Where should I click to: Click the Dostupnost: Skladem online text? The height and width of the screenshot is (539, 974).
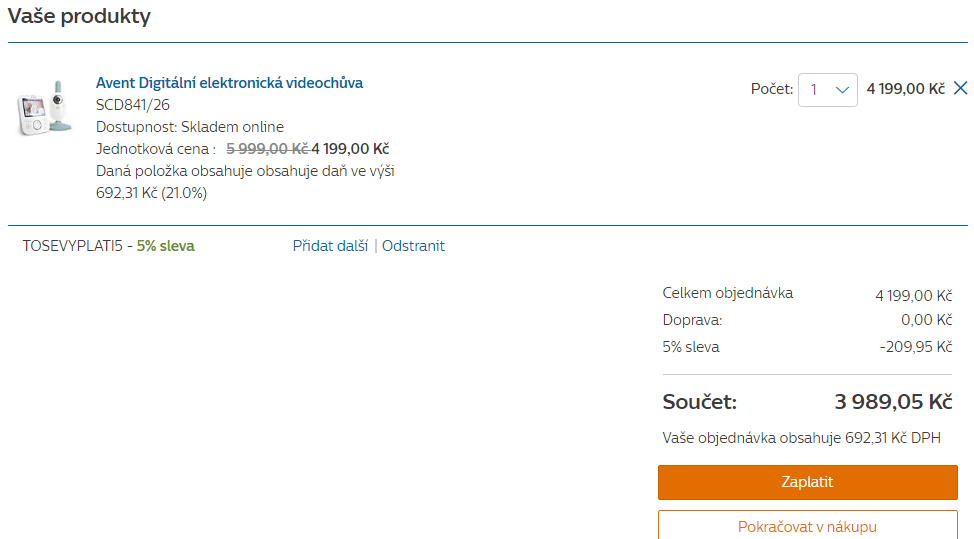(189, 127)
